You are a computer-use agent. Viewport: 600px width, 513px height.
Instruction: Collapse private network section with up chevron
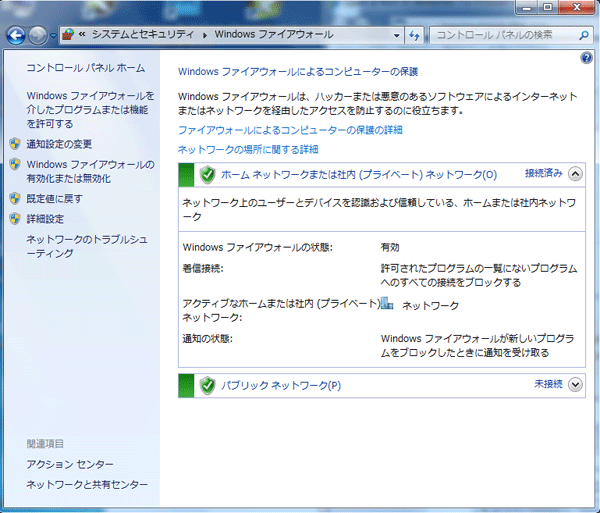point(575,174)
